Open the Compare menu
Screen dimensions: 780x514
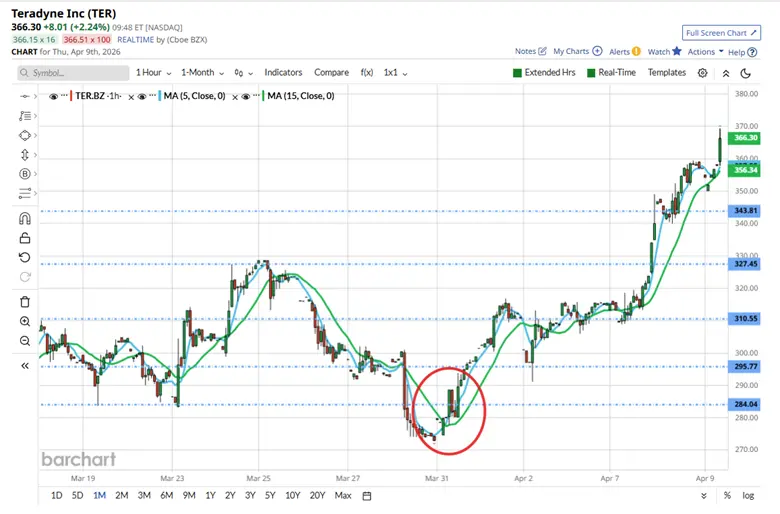coord(331,73)
